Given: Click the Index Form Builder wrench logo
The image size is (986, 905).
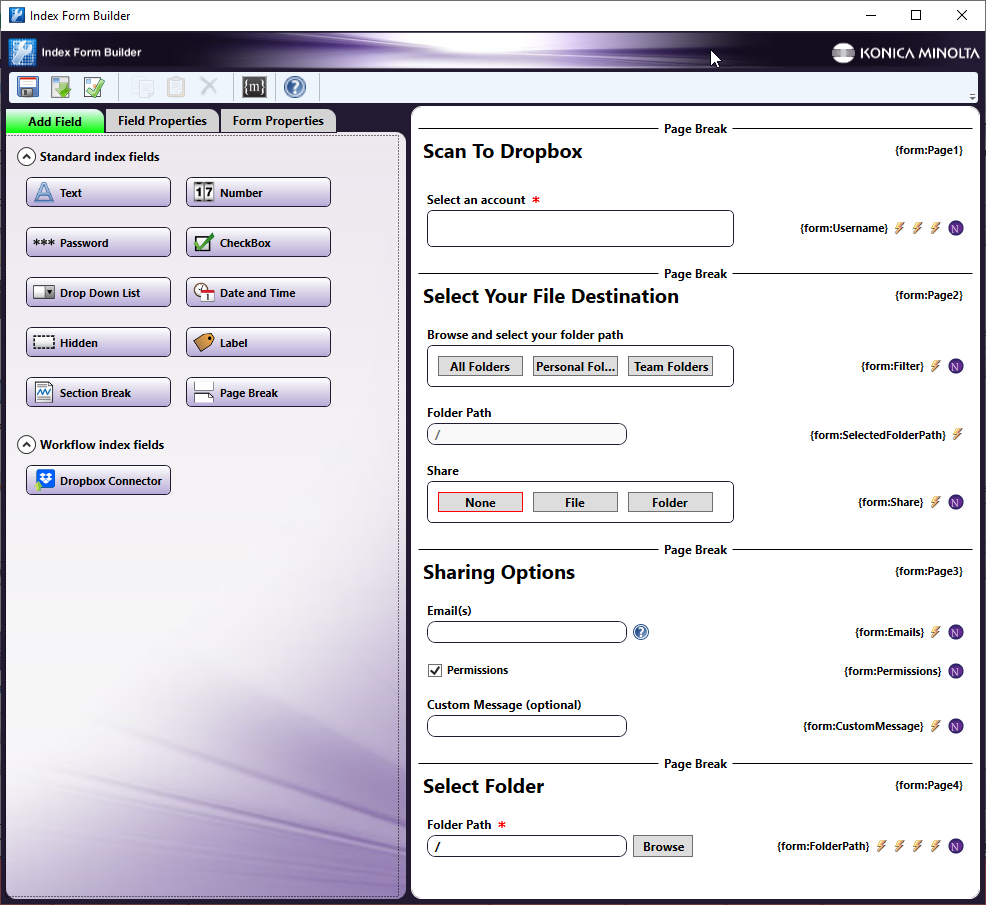Looking at the screenshot, I should pos(23,52).
